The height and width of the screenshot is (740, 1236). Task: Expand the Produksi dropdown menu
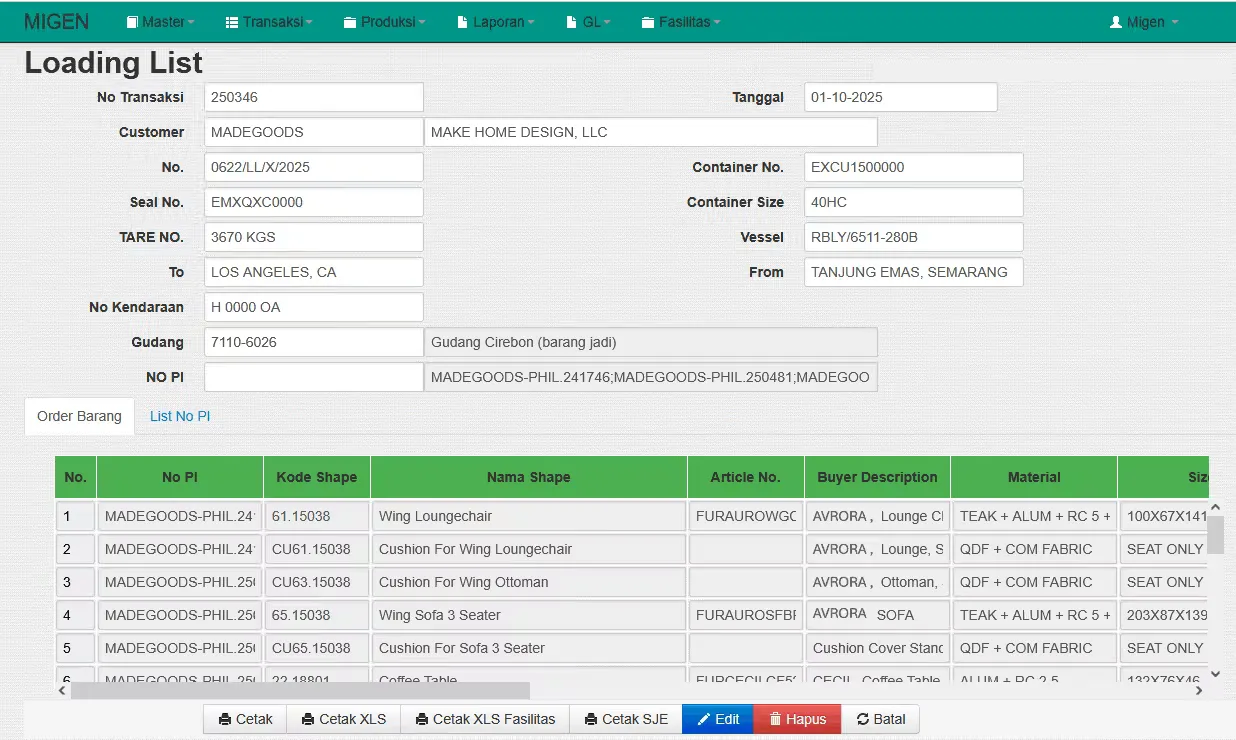tap(384, 22)
